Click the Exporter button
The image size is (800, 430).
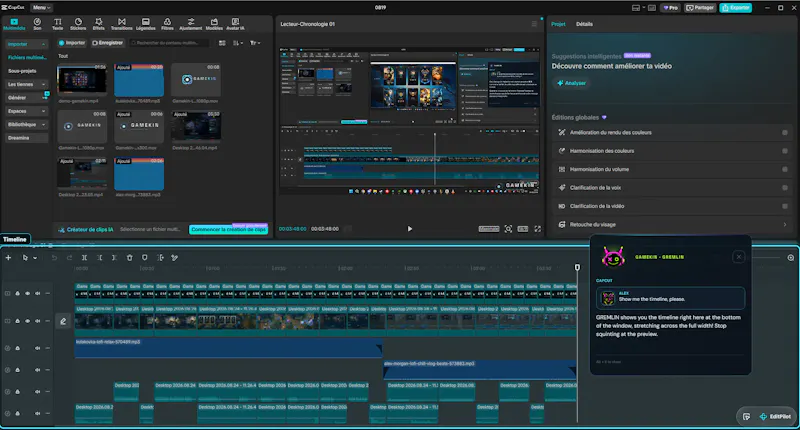coord(735,8)
